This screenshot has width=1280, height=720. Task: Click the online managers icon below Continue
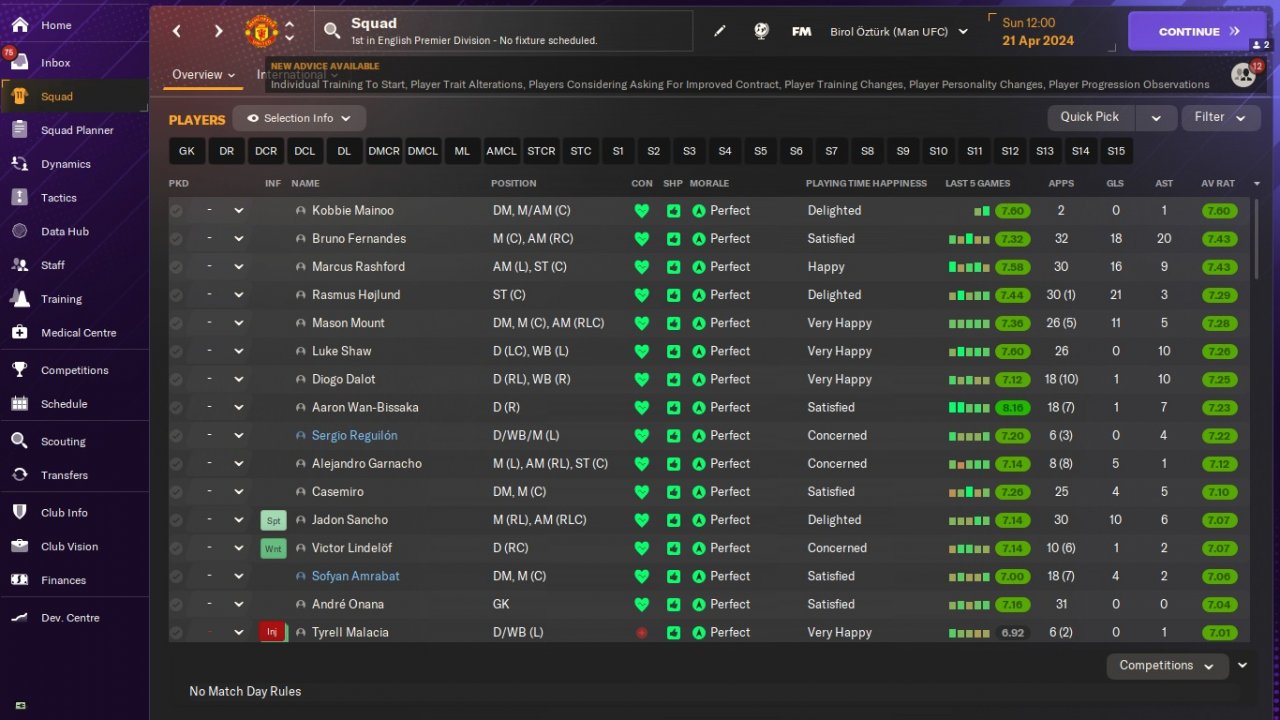click(1260, 45)
